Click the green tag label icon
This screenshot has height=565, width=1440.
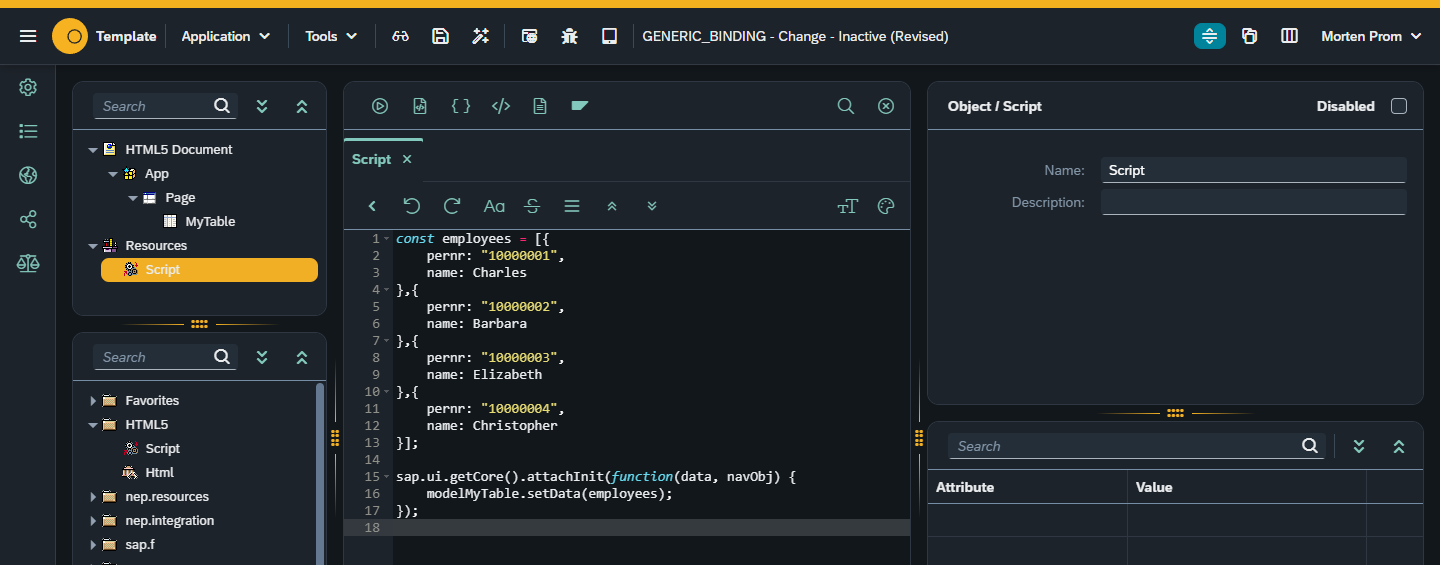580,105
